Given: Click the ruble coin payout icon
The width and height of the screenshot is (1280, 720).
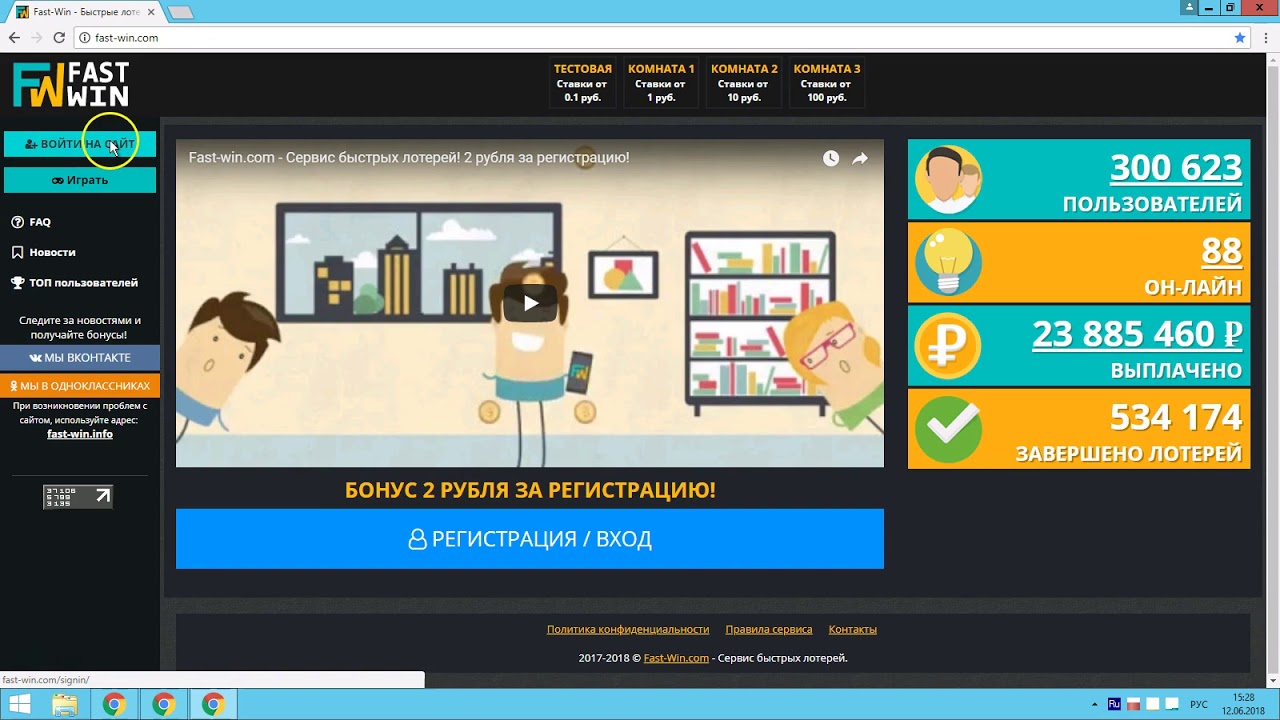Looking at the screenshot, I should click(948, 345).
